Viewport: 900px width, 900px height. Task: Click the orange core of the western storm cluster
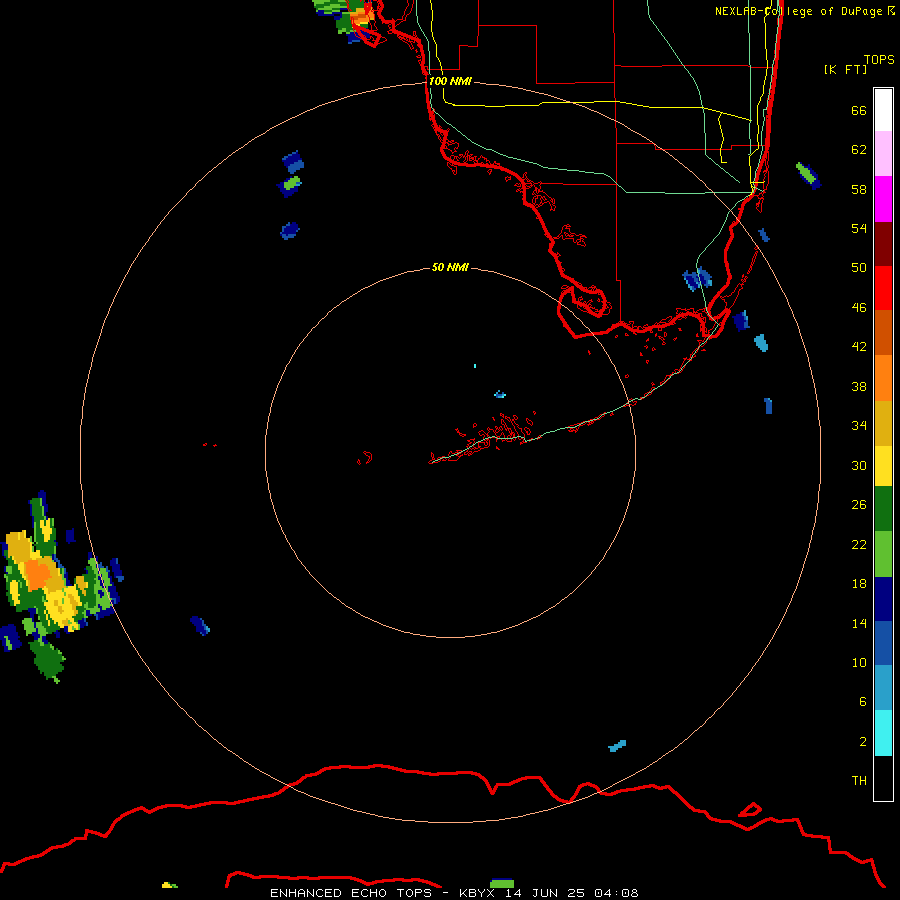pyautogui.click(x=39, y=575)
